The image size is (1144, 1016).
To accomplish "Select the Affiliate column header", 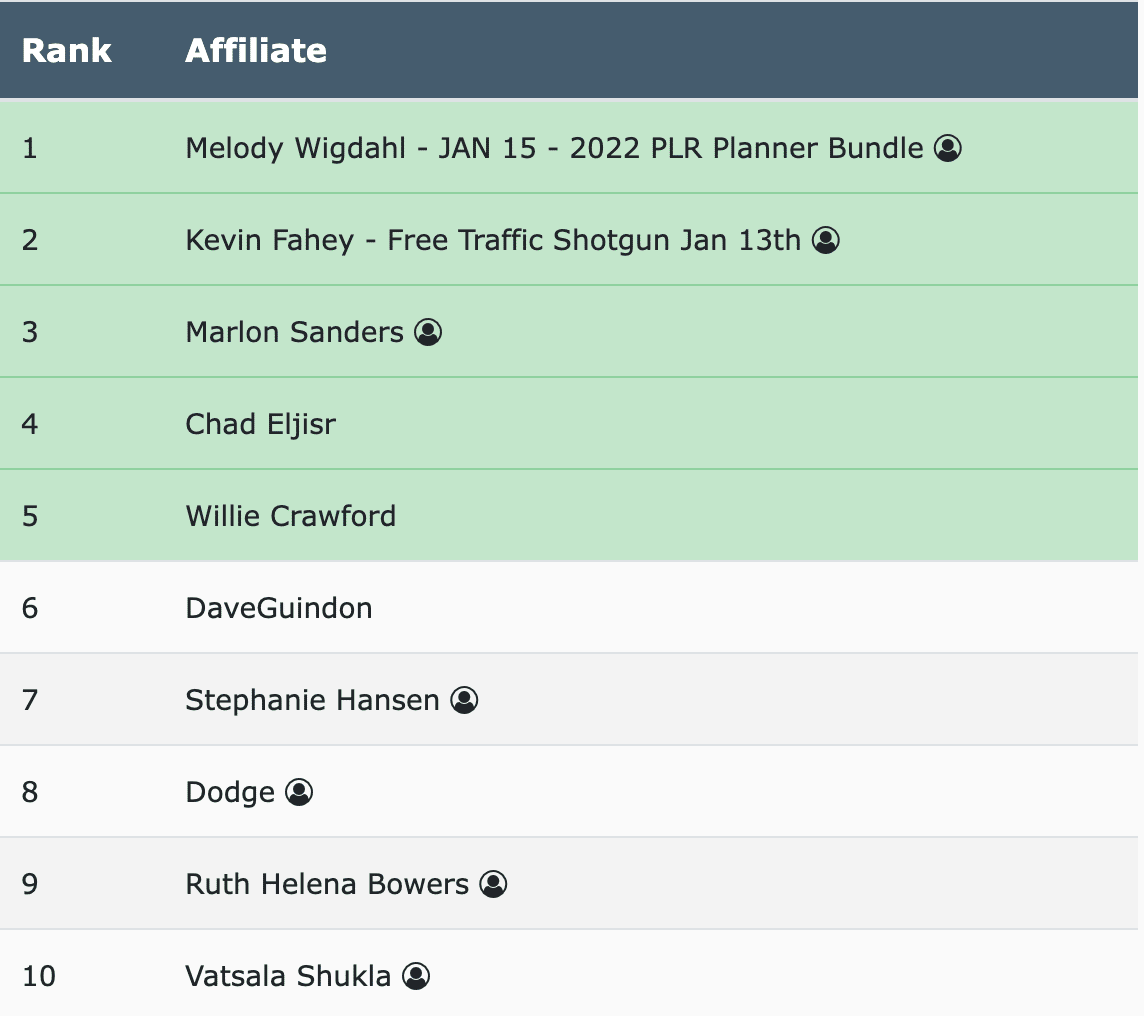I will [256, 50].
